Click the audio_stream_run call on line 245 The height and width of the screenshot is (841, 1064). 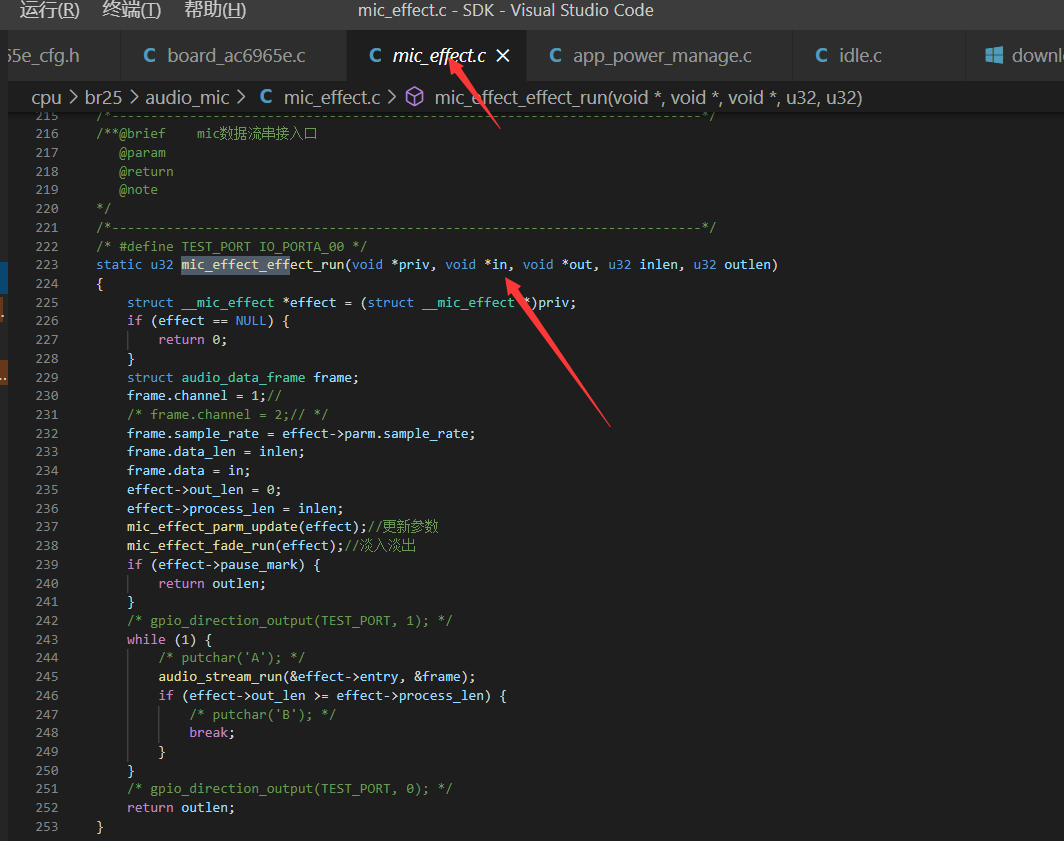(x=317, y=677)
